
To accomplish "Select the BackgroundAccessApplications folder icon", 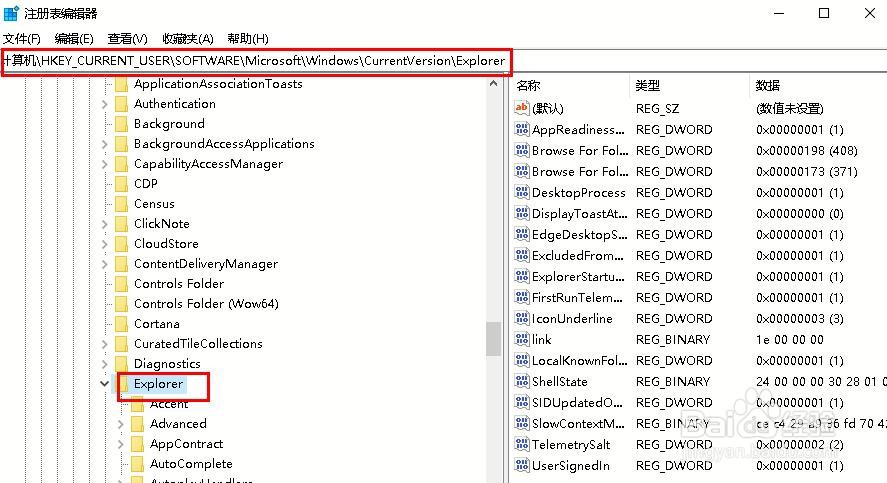I will click(x=121, y=144).
